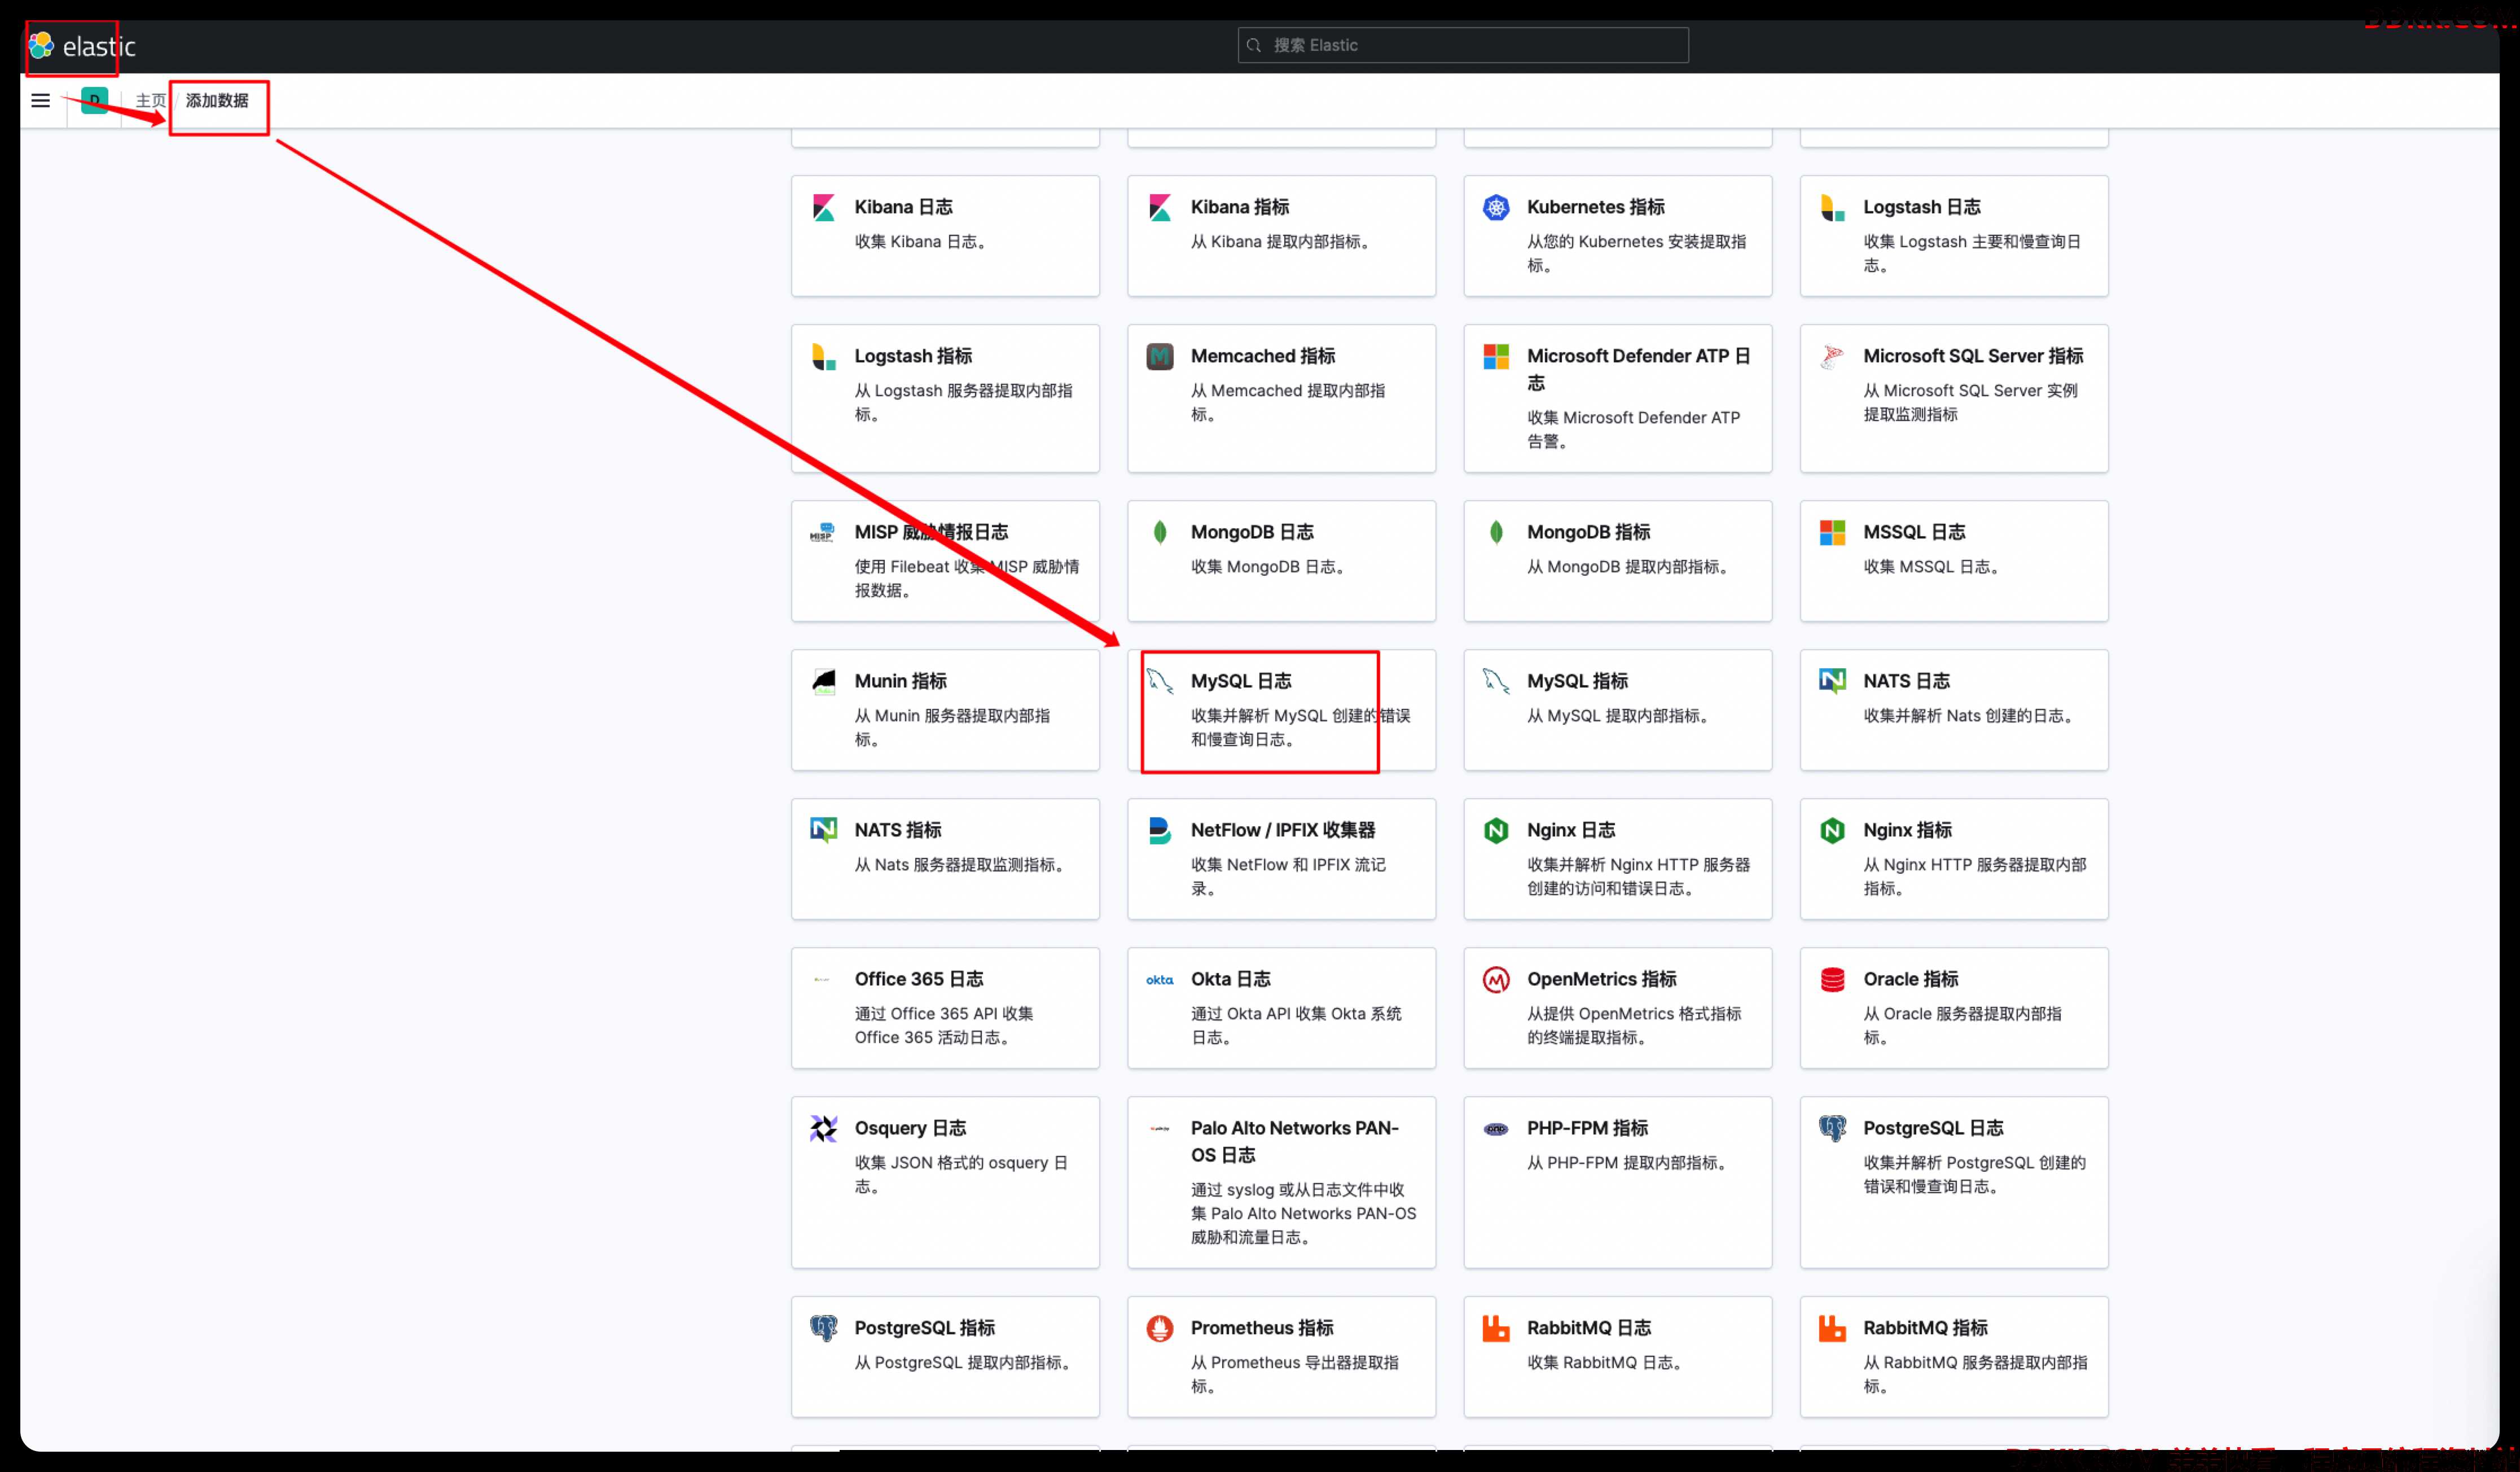The width and height of the screenshot is (2520, 1472).
Task: Click the 添加数据 breadcrumb
Action: point(217,100)
